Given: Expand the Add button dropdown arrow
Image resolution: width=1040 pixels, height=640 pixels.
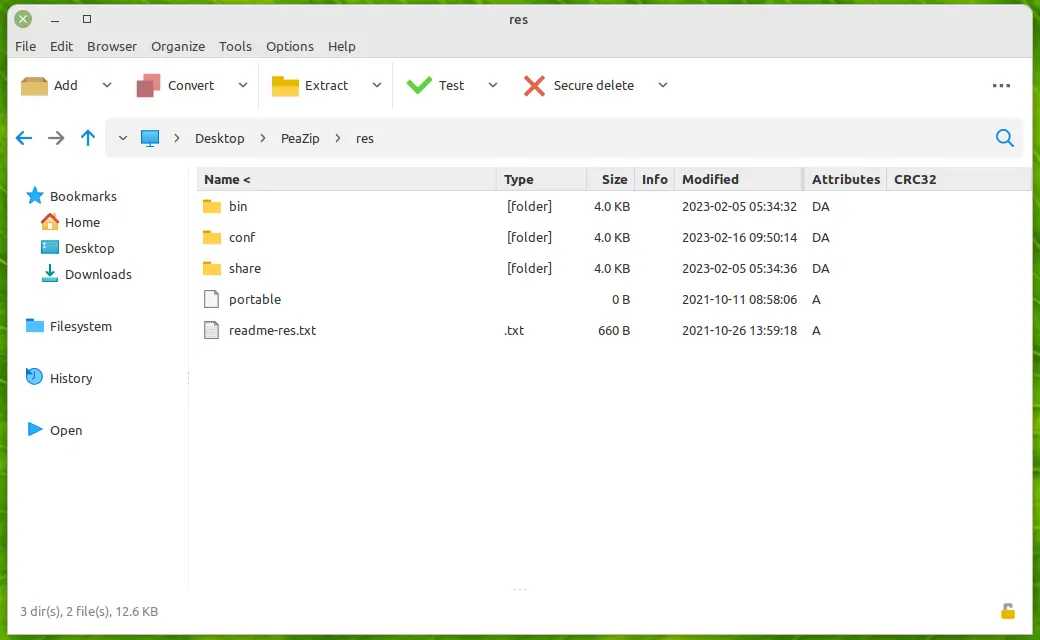Looking at the screenshot, I should click(107, 86).
